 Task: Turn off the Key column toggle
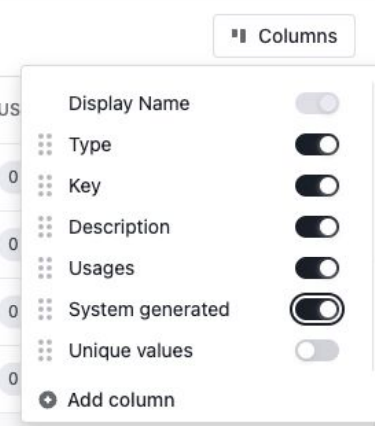click(x=317, y=186)
